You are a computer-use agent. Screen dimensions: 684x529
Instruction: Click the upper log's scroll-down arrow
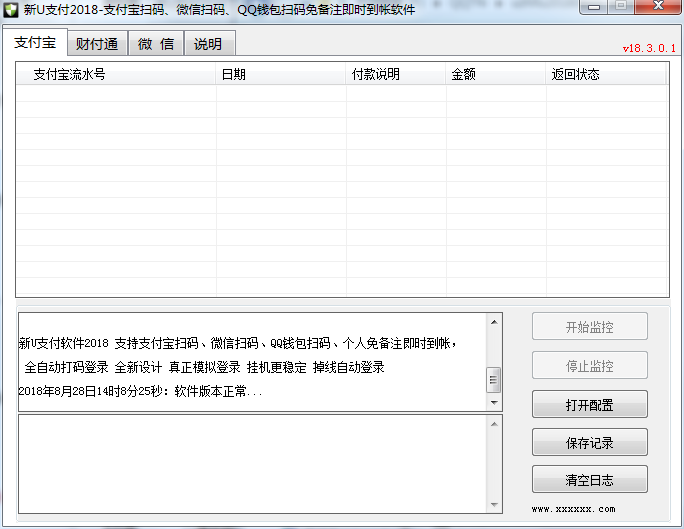point(492,402)
